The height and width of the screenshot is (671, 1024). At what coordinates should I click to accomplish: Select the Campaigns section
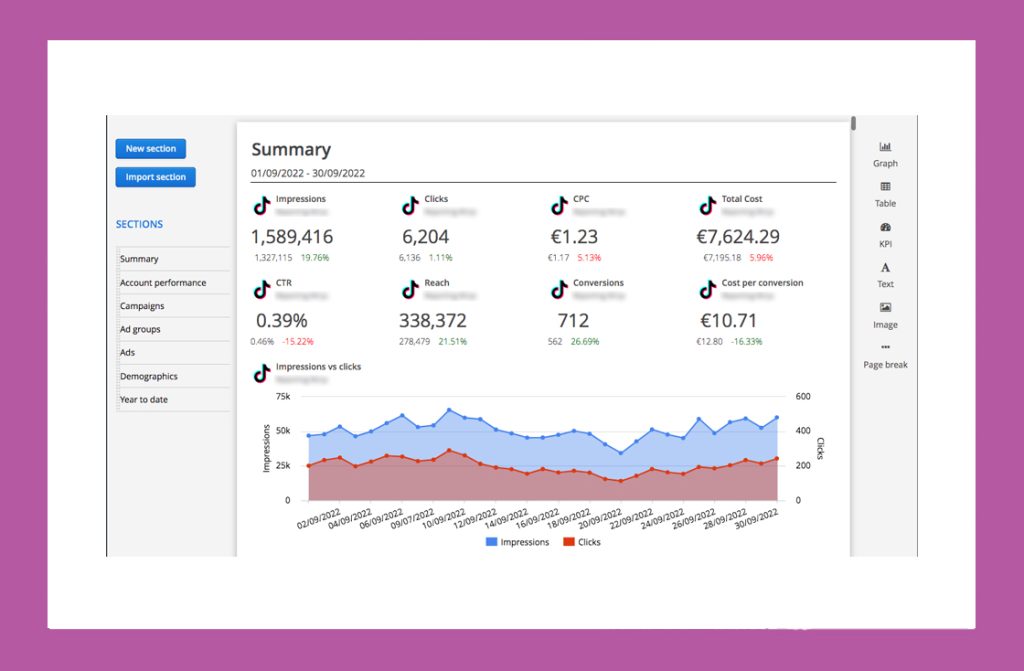coord(142,306)
